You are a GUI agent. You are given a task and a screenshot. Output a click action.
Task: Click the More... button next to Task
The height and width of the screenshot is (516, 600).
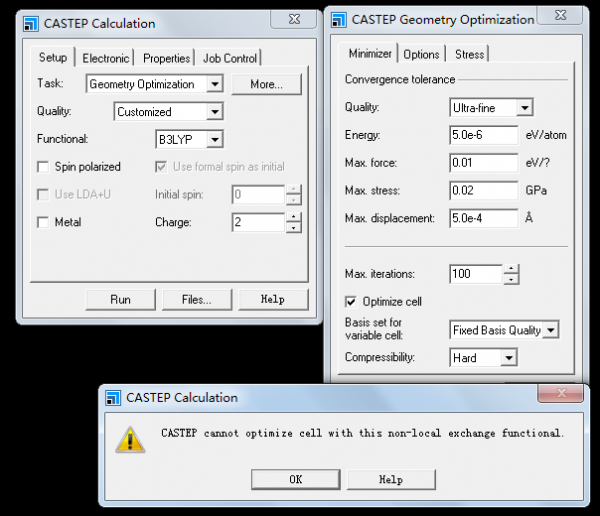[x=267, y=84]
